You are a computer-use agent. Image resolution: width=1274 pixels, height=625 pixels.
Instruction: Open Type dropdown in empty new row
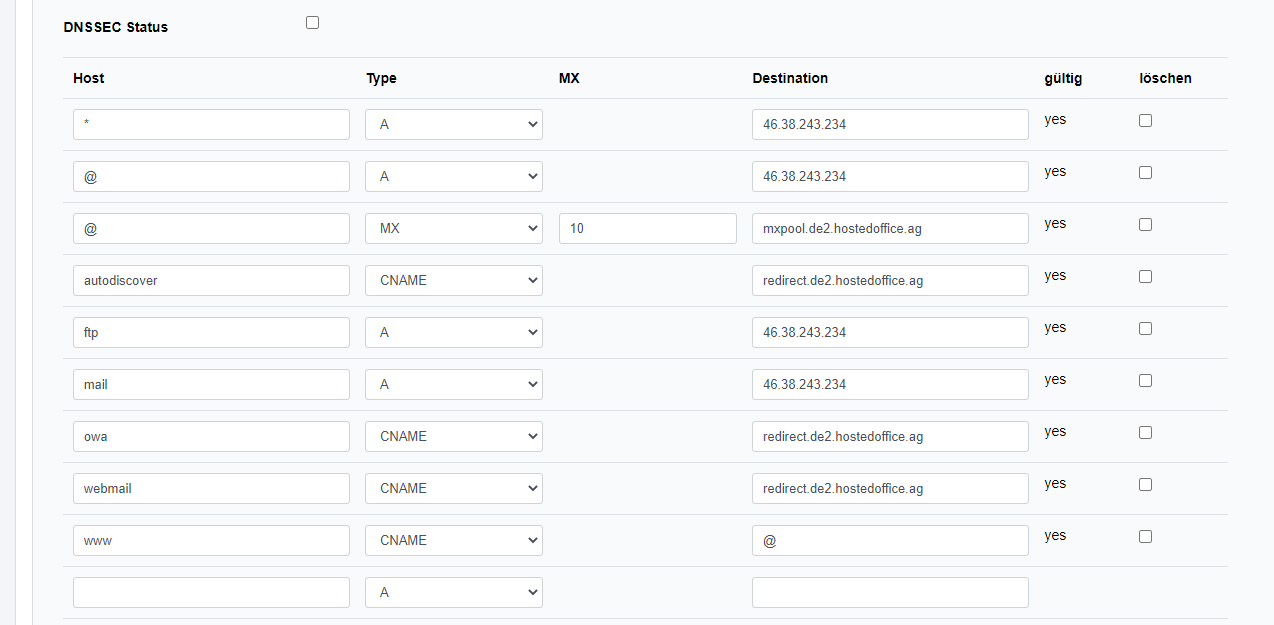[453, 592]
